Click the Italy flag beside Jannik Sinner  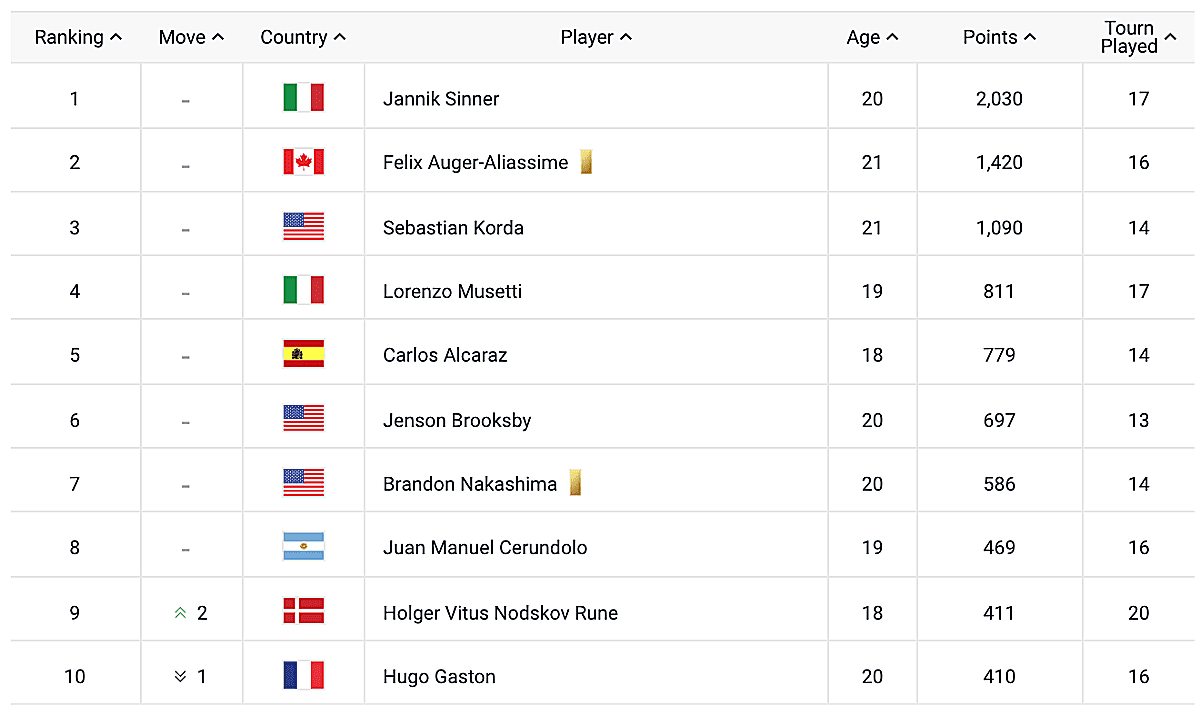pyautogui.click(x=303, y=98)
